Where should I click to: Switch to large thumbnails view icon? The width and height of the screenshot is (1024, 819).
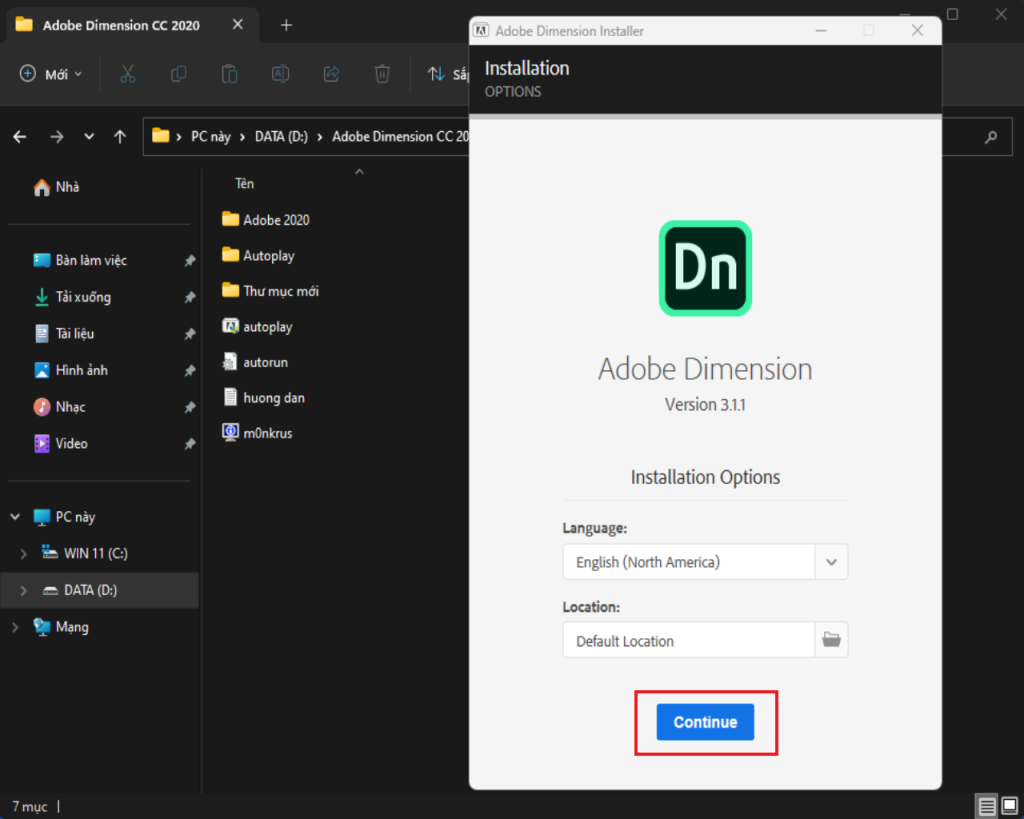(1010, 806)
